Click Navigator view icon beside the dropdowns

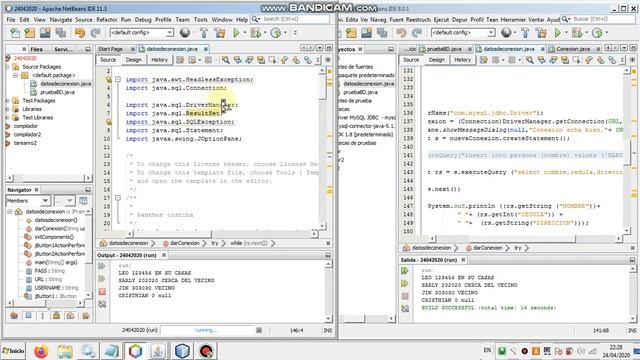pyautogui.click(x=83, y=201)
